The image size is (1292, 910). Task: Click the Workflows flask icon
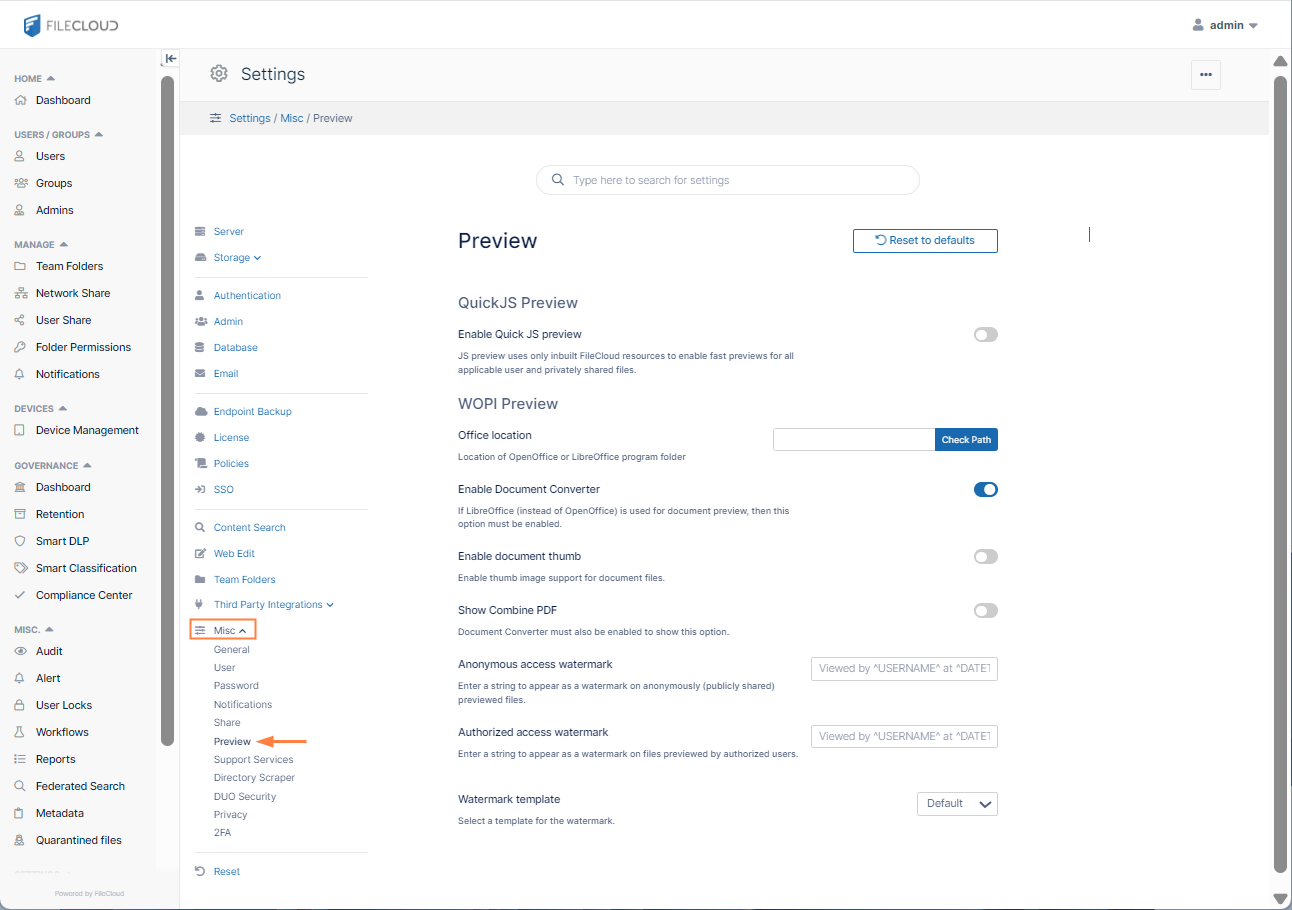pyautogui.click(x=20, y=732)
